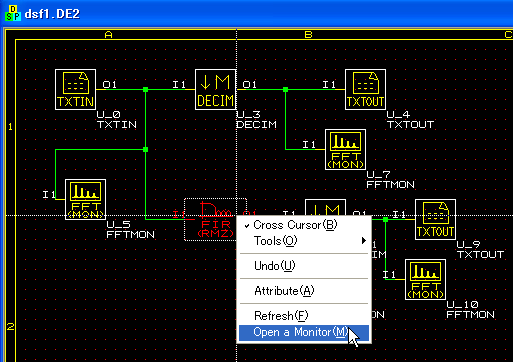Choose Undo(U) from the context menu
The width and height of the screenshot is (513, 362).
(304, 266)
